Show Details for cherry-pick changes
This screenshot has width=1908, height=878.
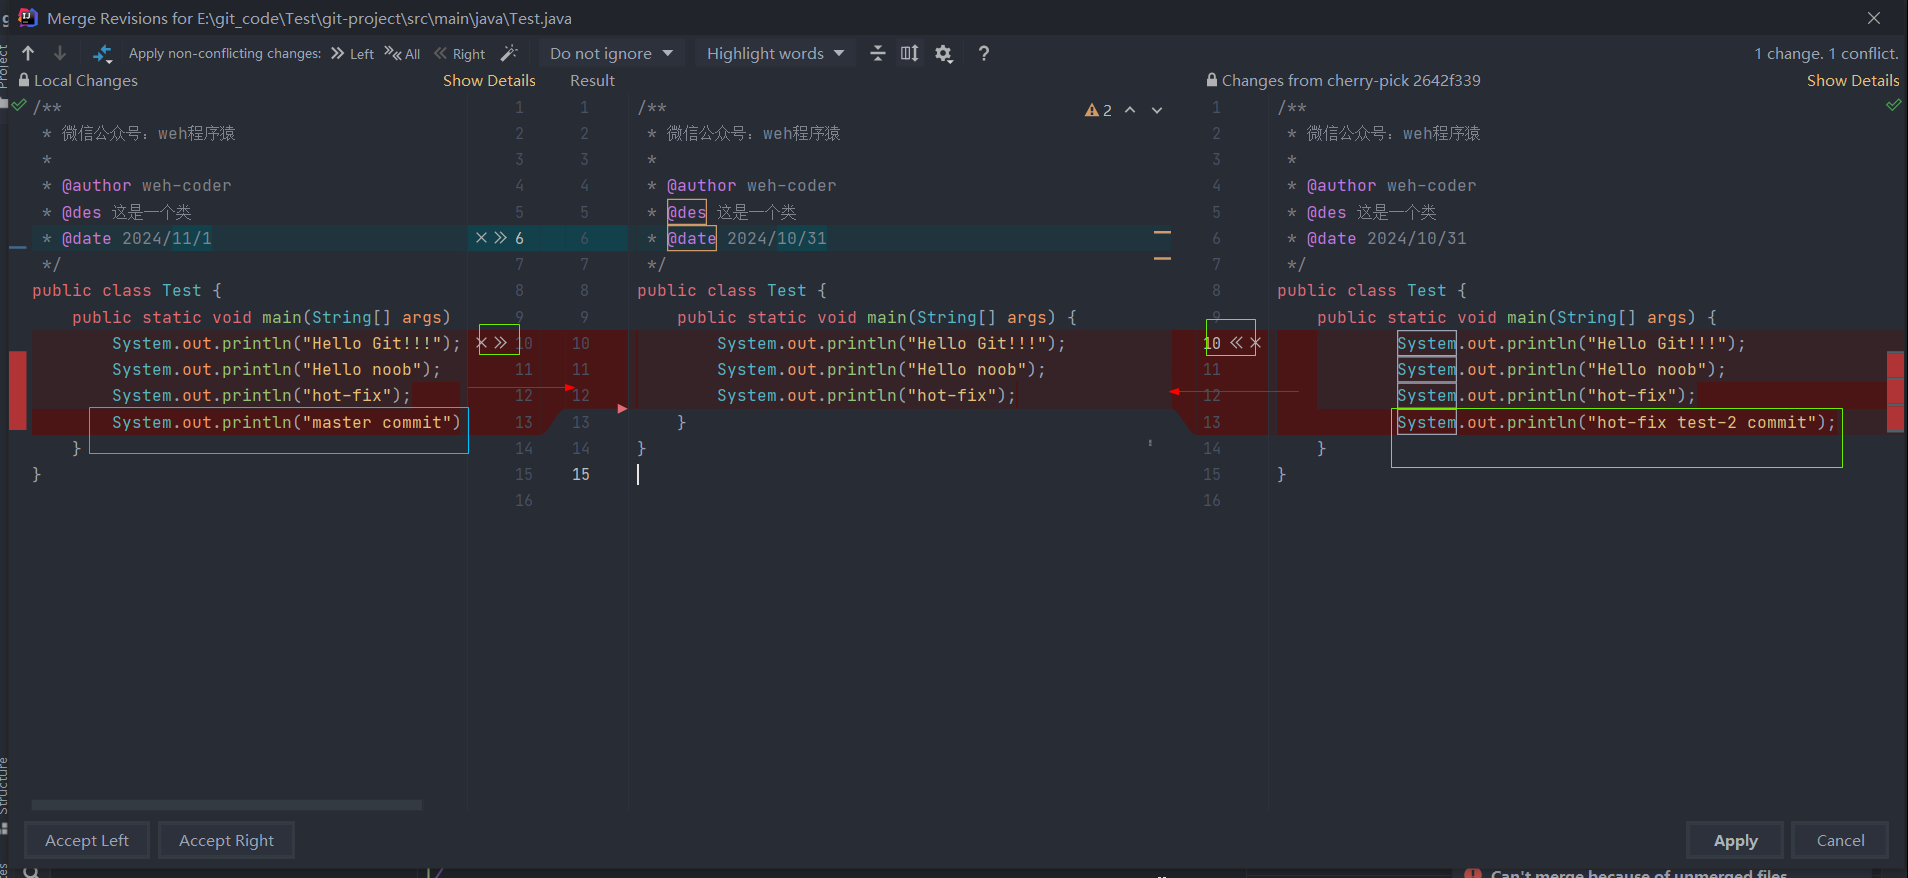(x=1853, y=81)
